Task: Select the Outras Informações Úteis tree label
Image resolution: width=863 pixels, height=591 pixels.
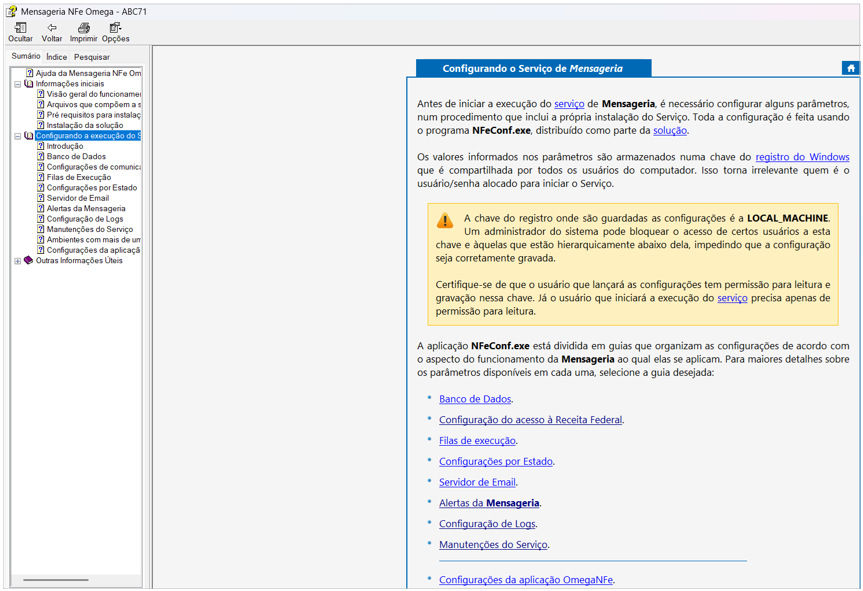Action: [x=79, y=260]
